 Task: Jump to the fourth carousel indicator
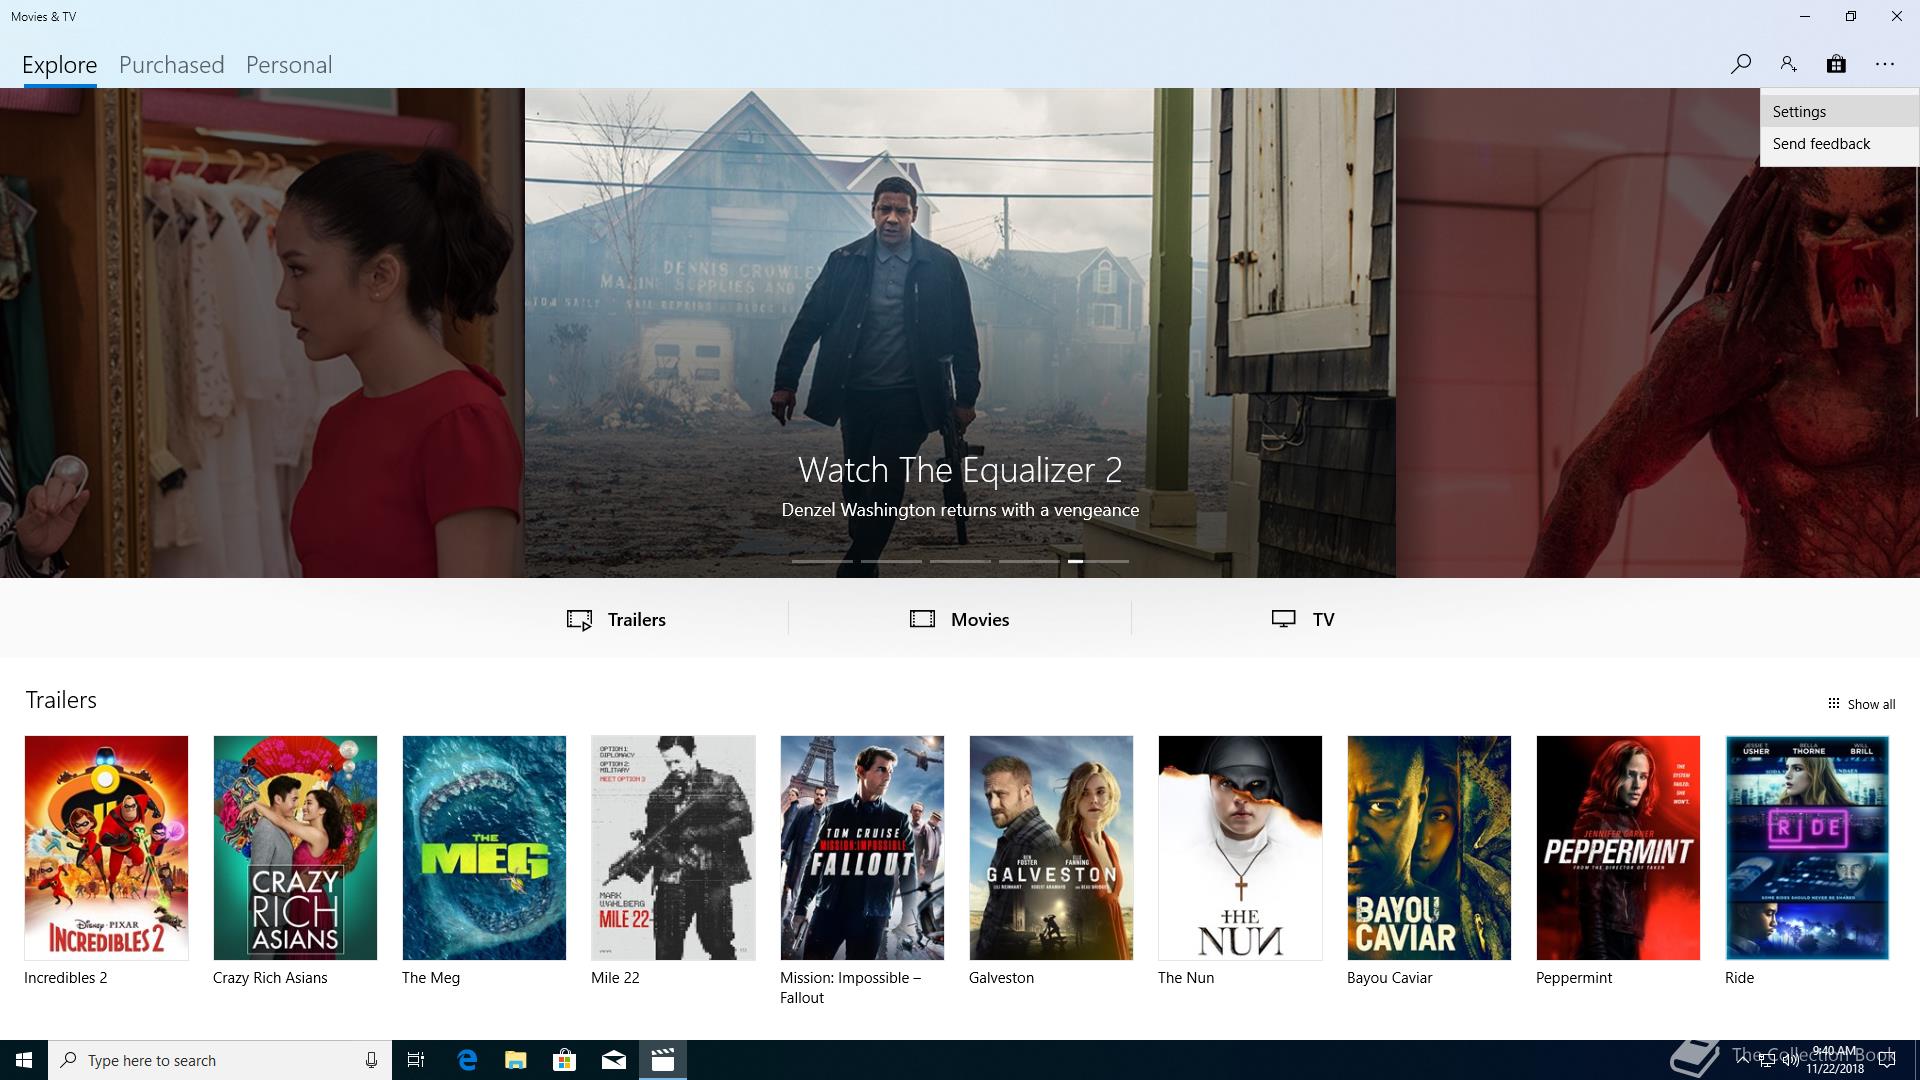[x=1029, y=561]
